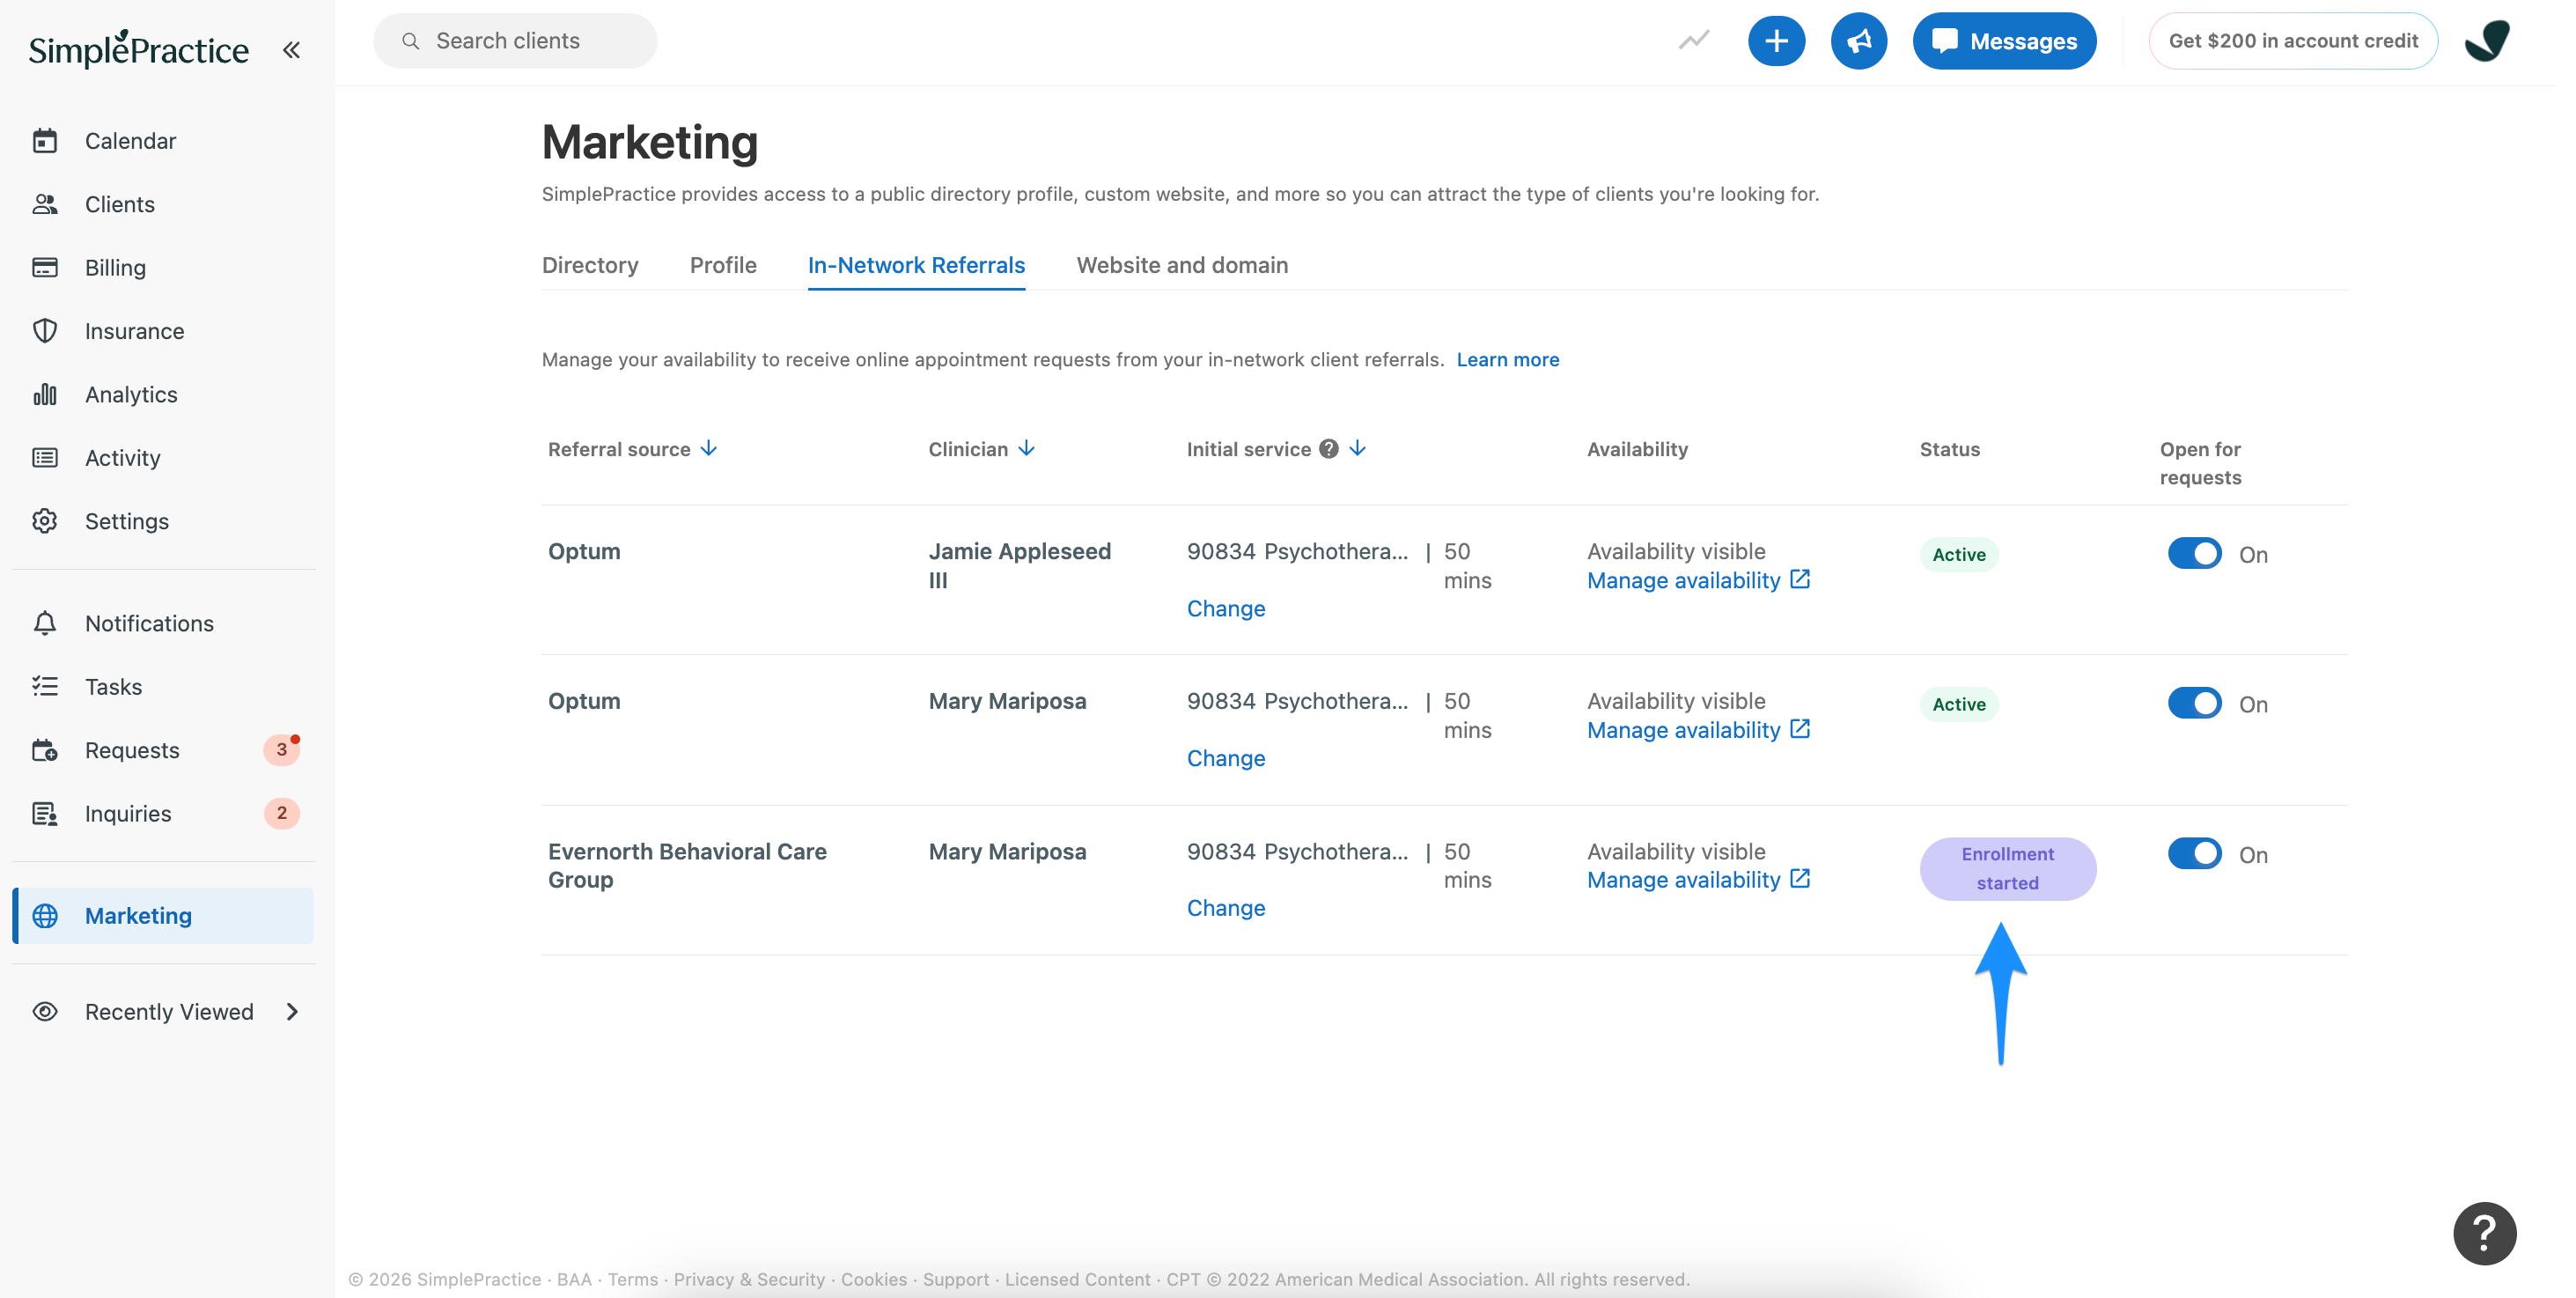Click the blue plus create button
The width and height of the screenshot is (2576, 1298).
[1776, 41]
